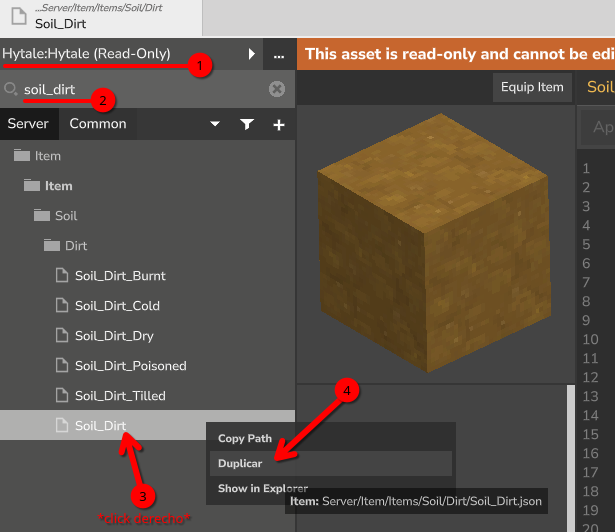The image size is (615, 532).
Task: Select the Soil_Dirt_Tilled file
Action: (119, 396)
